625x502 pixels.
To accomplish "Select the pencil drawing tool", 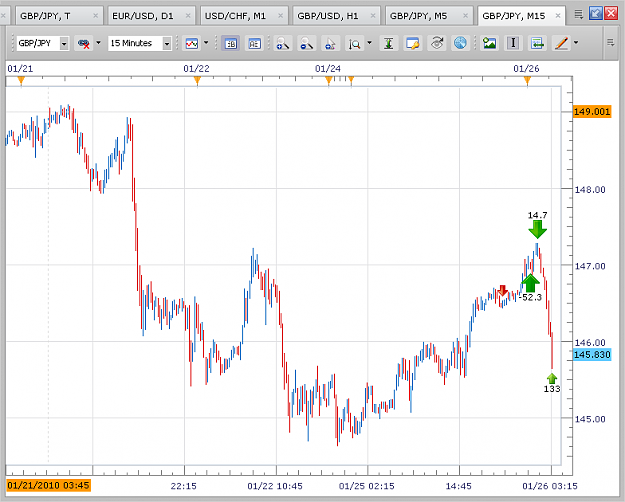I will click(x=561, y=43).
